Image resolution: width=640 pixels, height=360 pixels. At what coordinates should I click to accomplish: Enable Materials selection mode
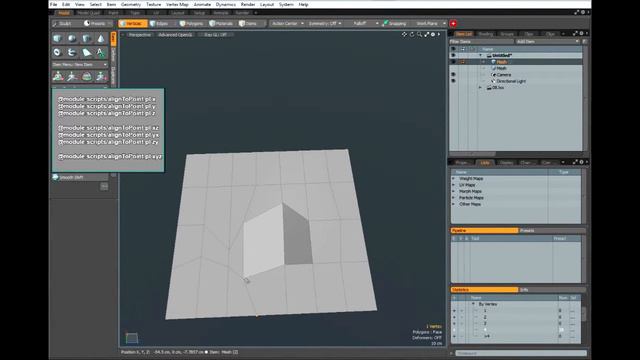221,24
